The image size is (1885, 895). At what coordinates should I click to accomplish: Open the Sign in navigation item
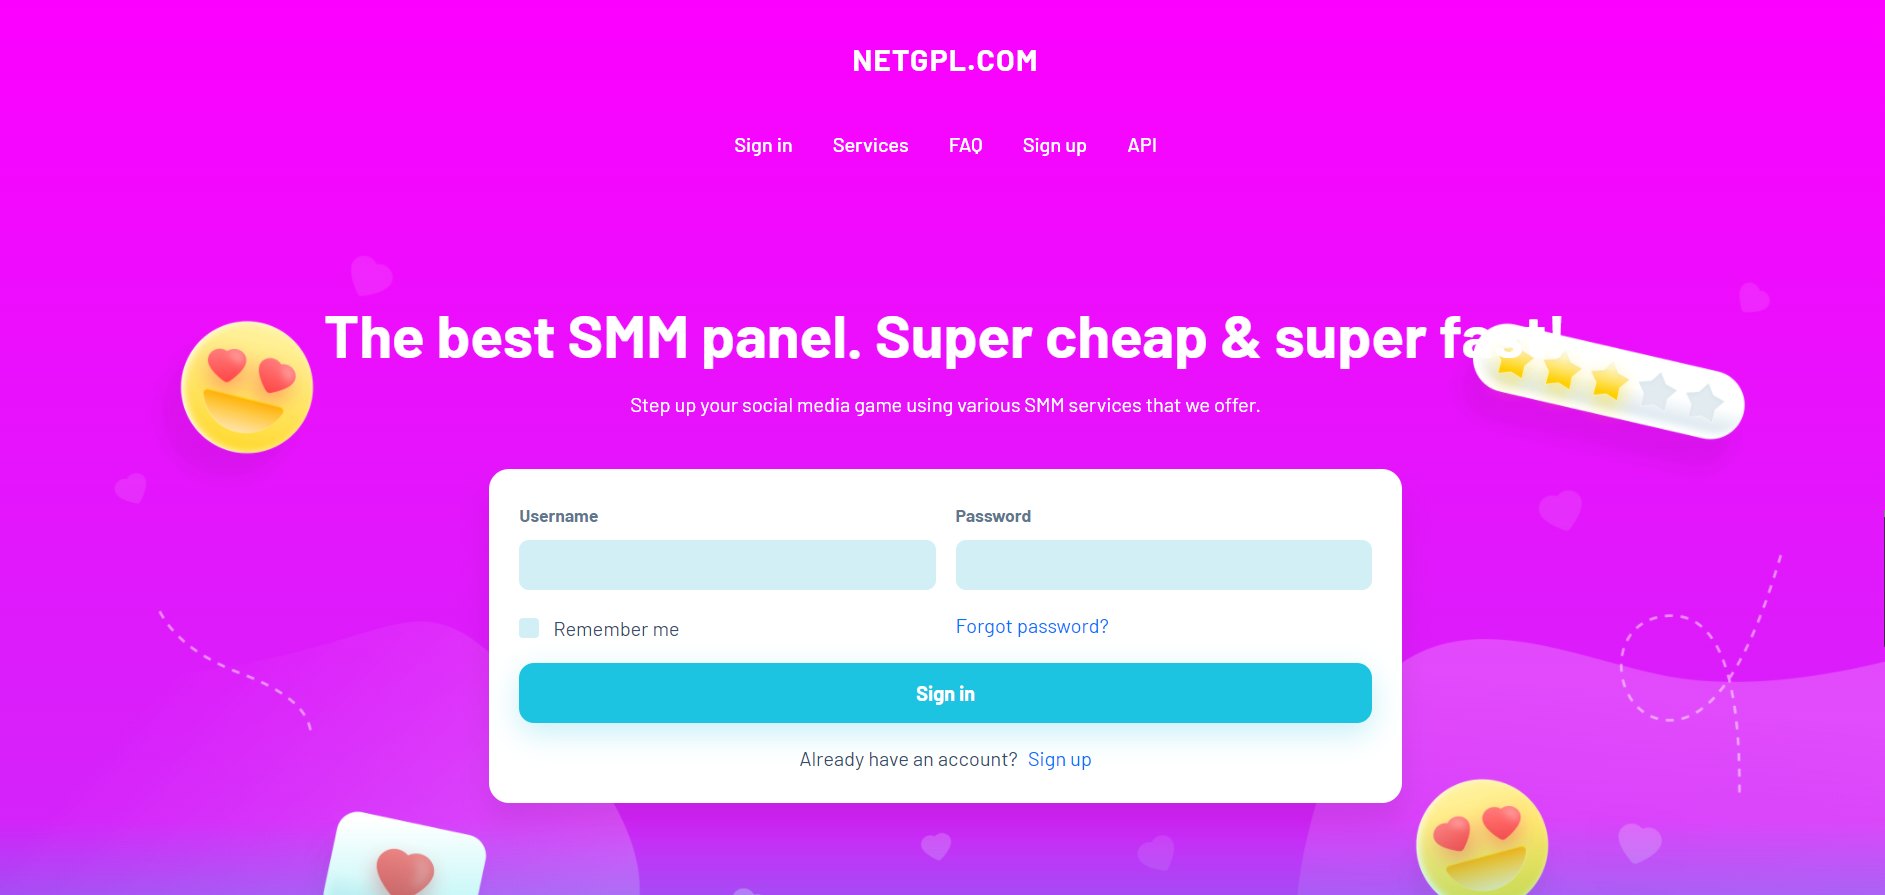point(763,145)
